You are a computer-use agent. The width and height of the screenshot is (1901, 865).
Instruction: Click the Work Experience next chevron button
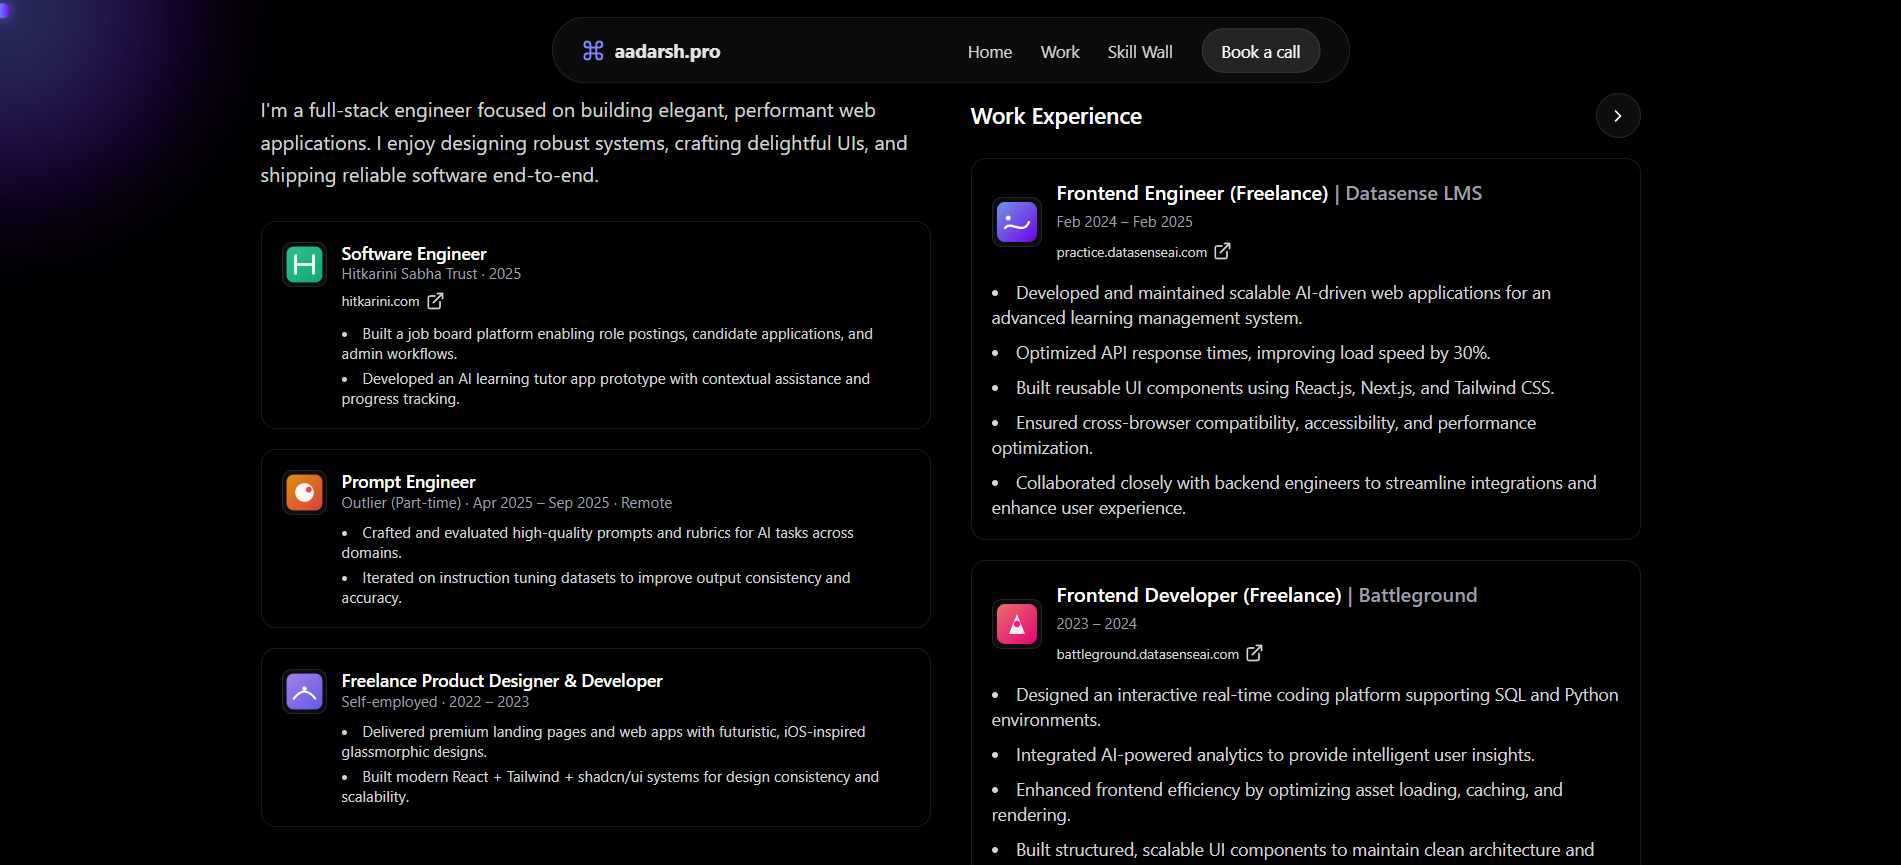(1618, 116)
